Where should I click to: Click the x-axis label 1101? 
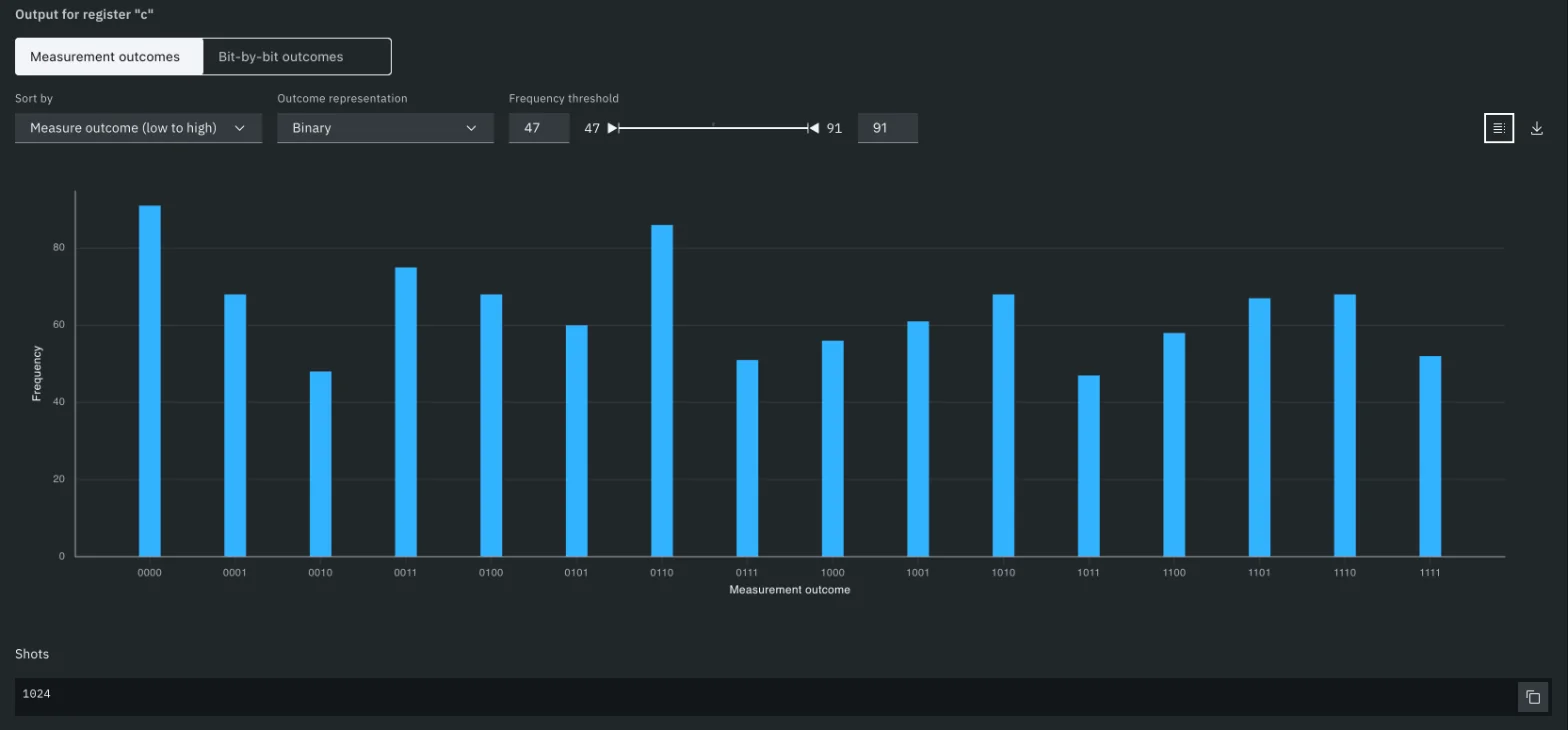click(1259, 573)
